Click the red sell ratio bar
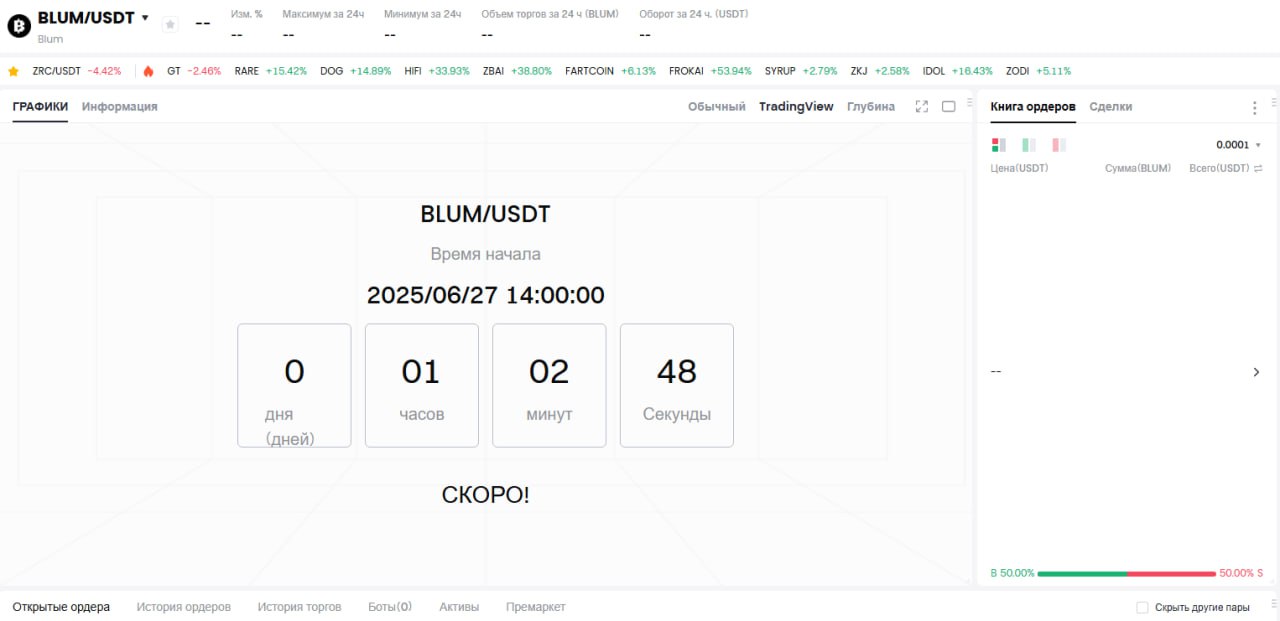The height and width of the screenshot is (621, 1280). point(1171,574)
